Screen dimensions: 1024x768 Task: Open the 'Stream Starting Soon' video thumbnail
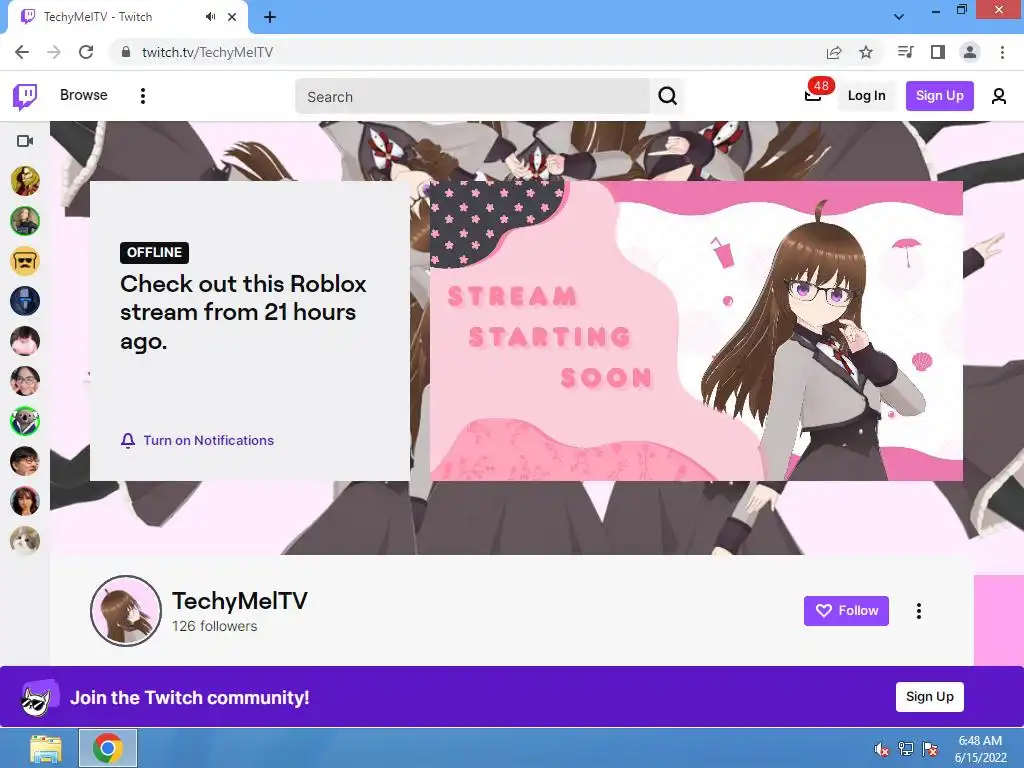point(696,331)
